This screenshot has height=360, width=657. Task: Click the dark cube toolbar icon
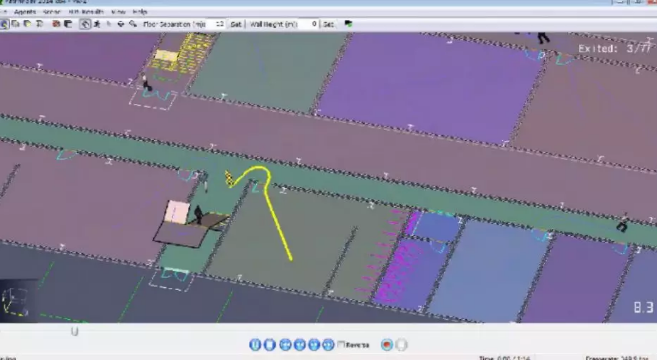[x=67, y=24]
